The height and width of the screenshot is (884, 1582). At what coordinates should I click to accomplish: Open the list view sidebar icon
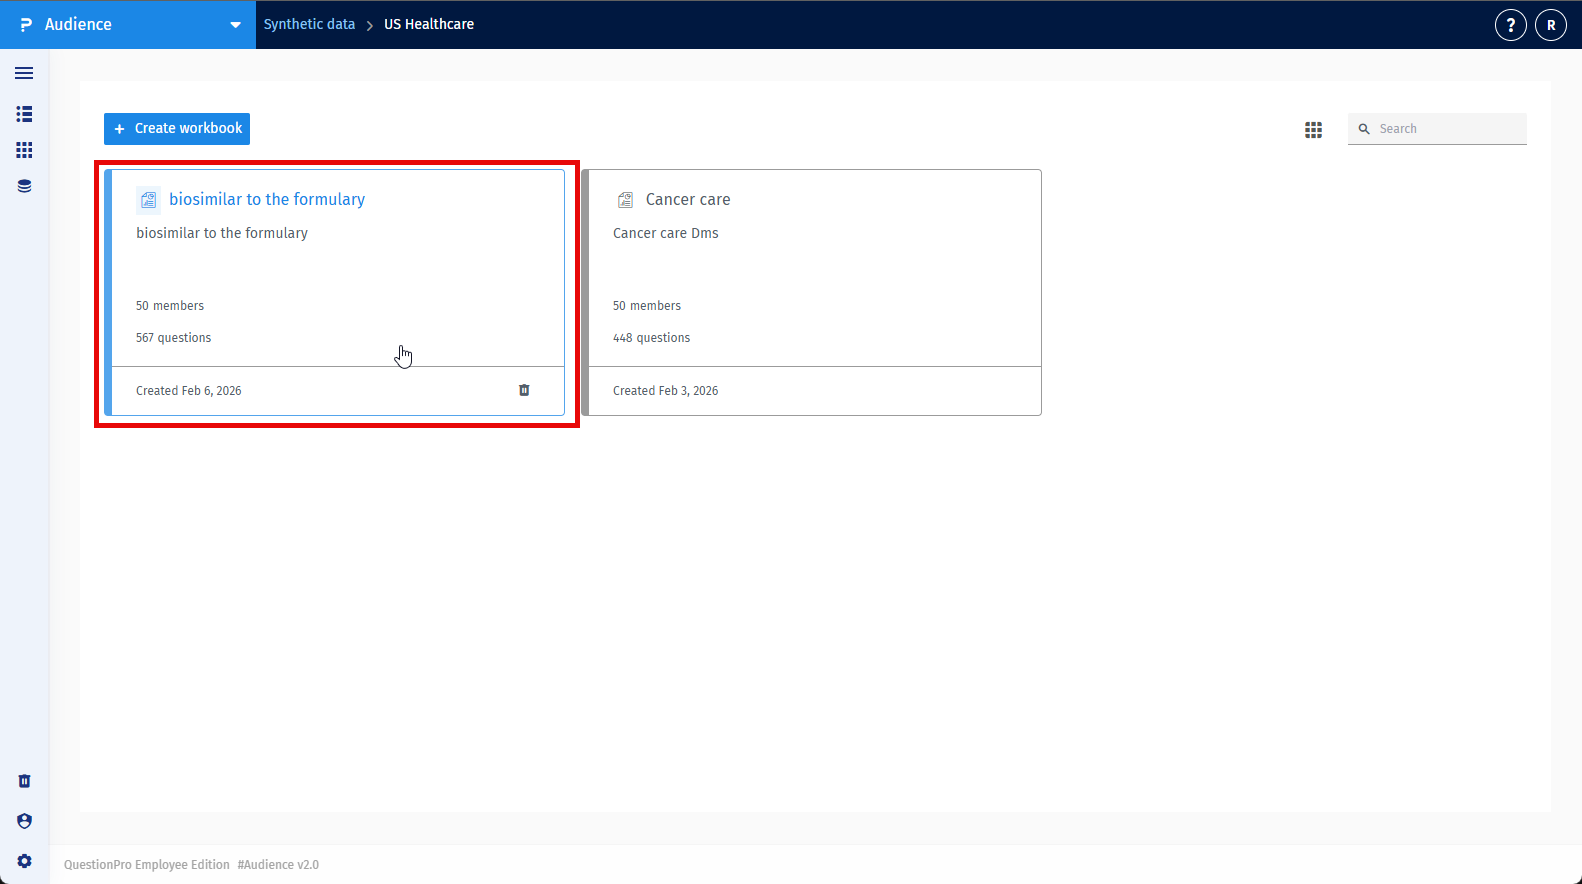[x=24, y=114]
